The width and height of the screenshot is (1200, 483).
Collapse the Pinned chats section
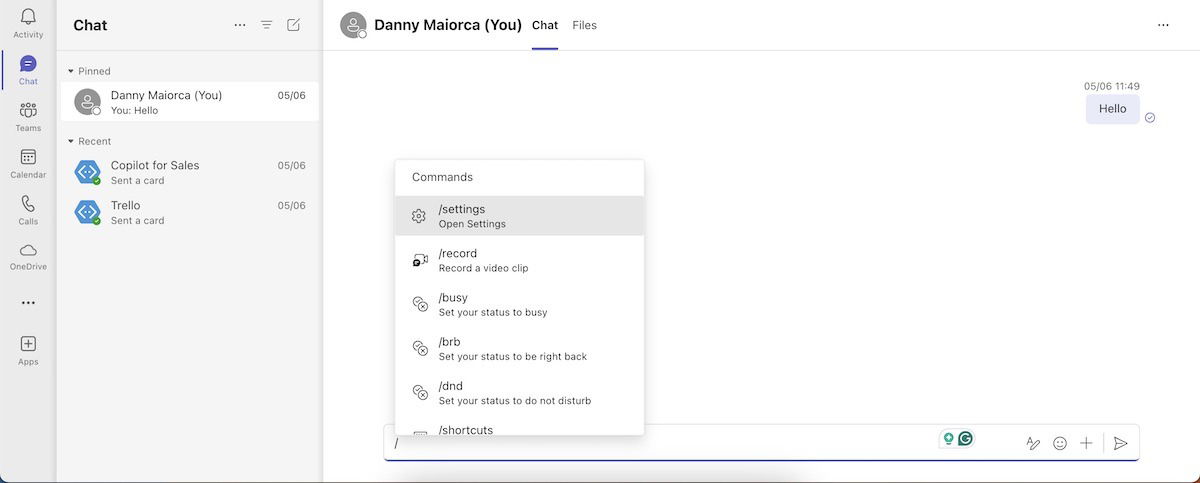[71, 71]
